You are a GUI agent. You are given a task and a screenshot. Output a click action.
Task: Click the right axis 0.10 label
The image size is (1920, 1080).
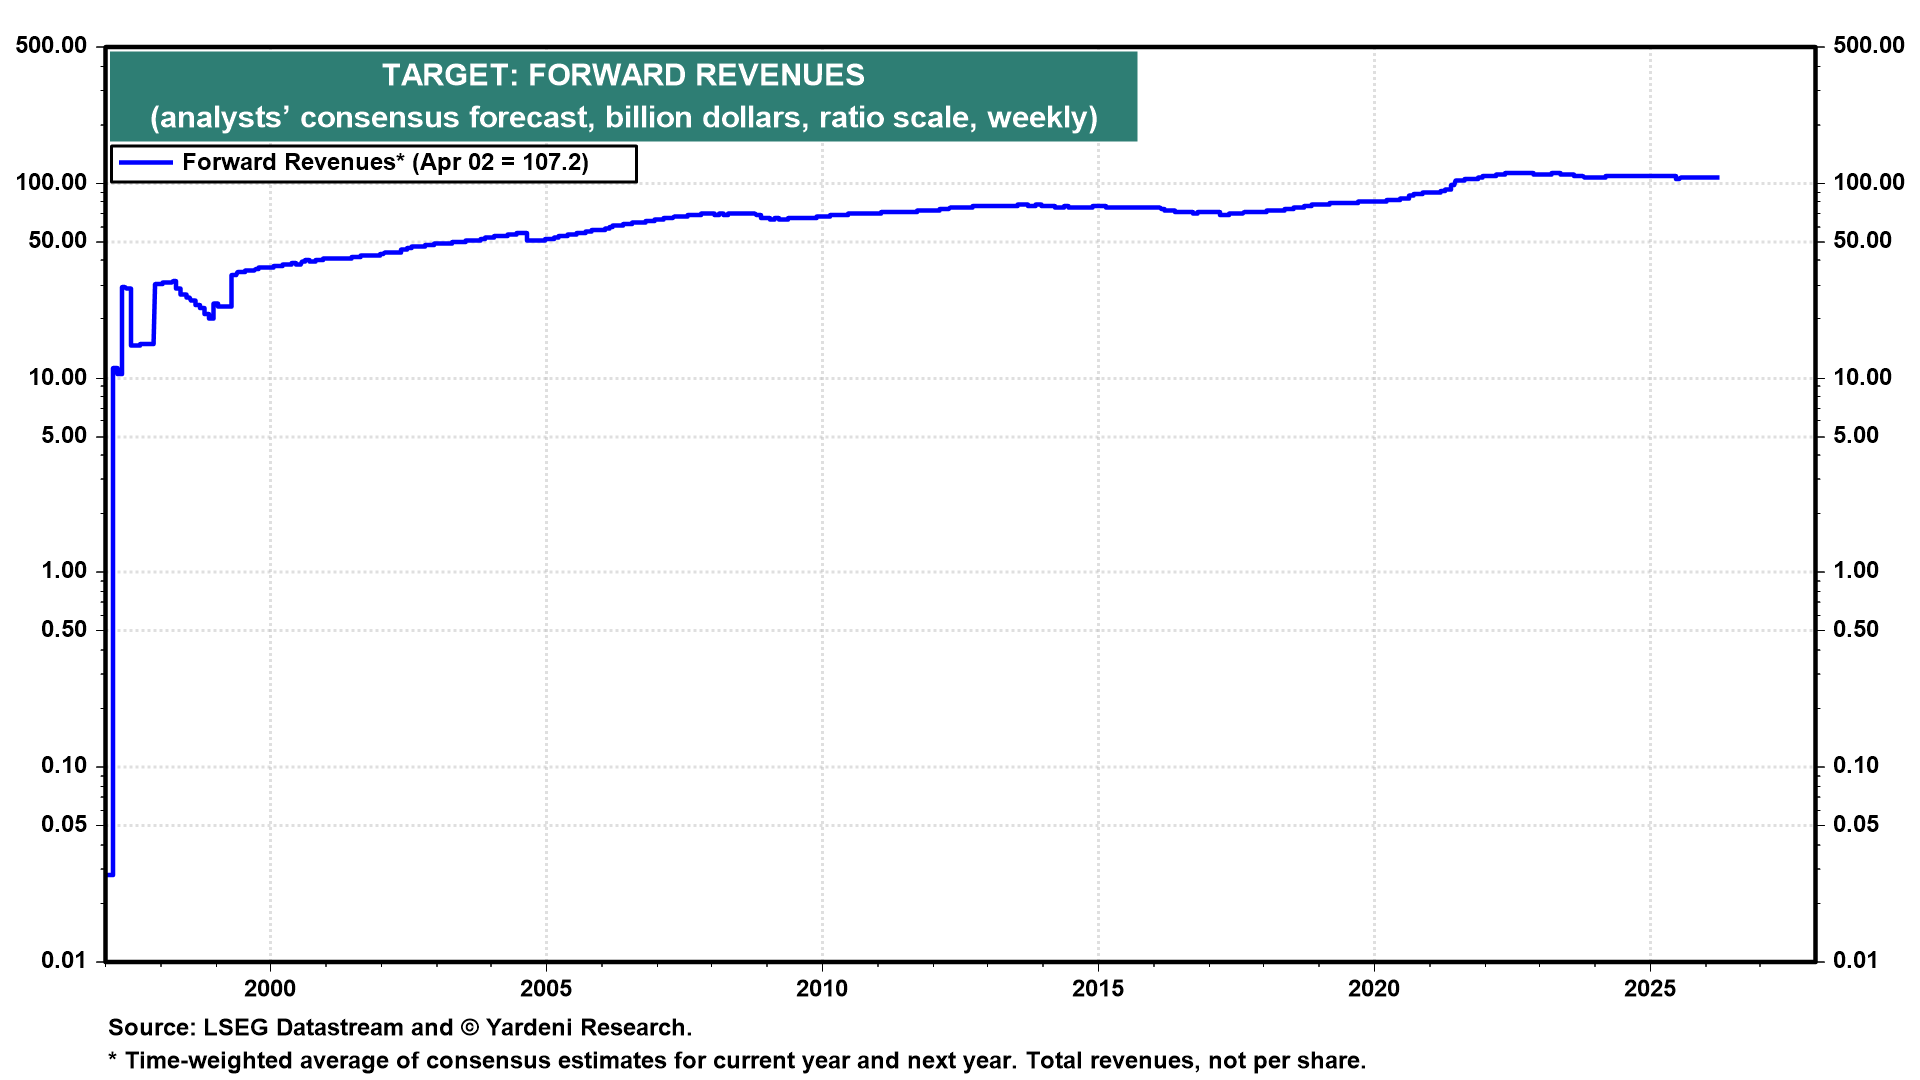coord(1856,766)
